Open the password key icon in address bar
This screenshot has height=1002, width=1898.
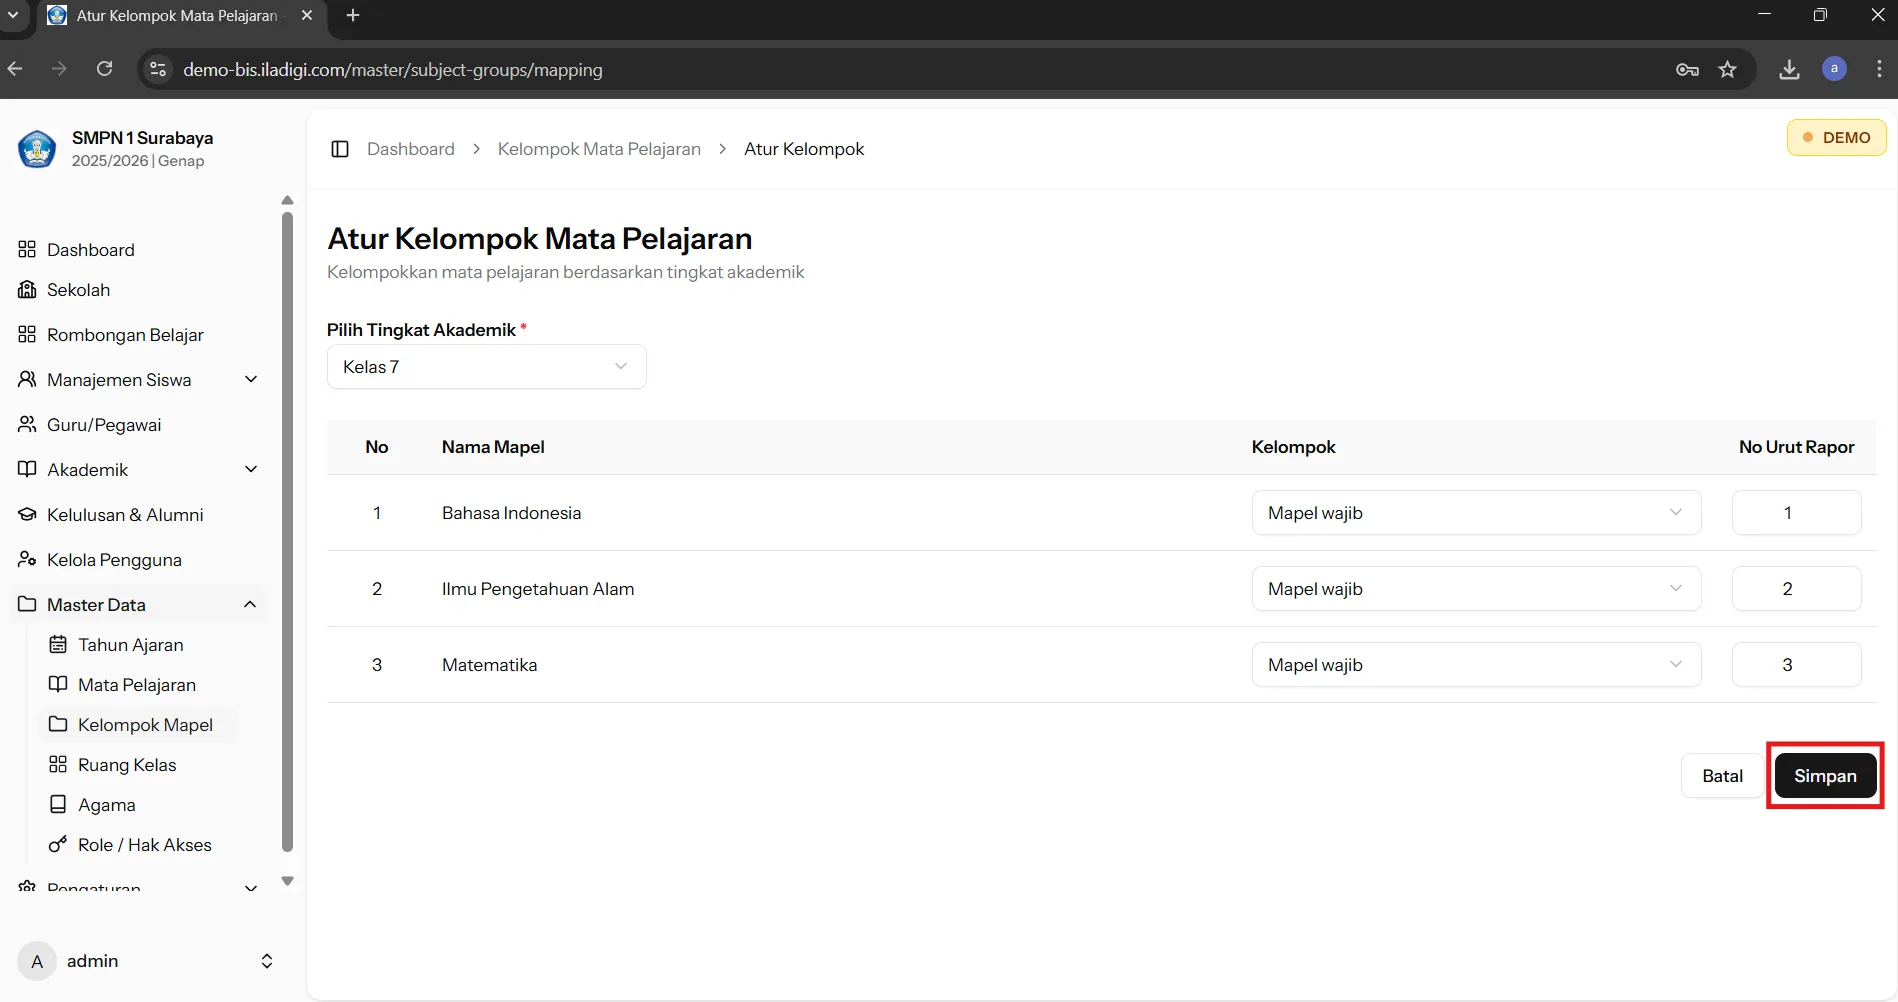[1687, 69]
